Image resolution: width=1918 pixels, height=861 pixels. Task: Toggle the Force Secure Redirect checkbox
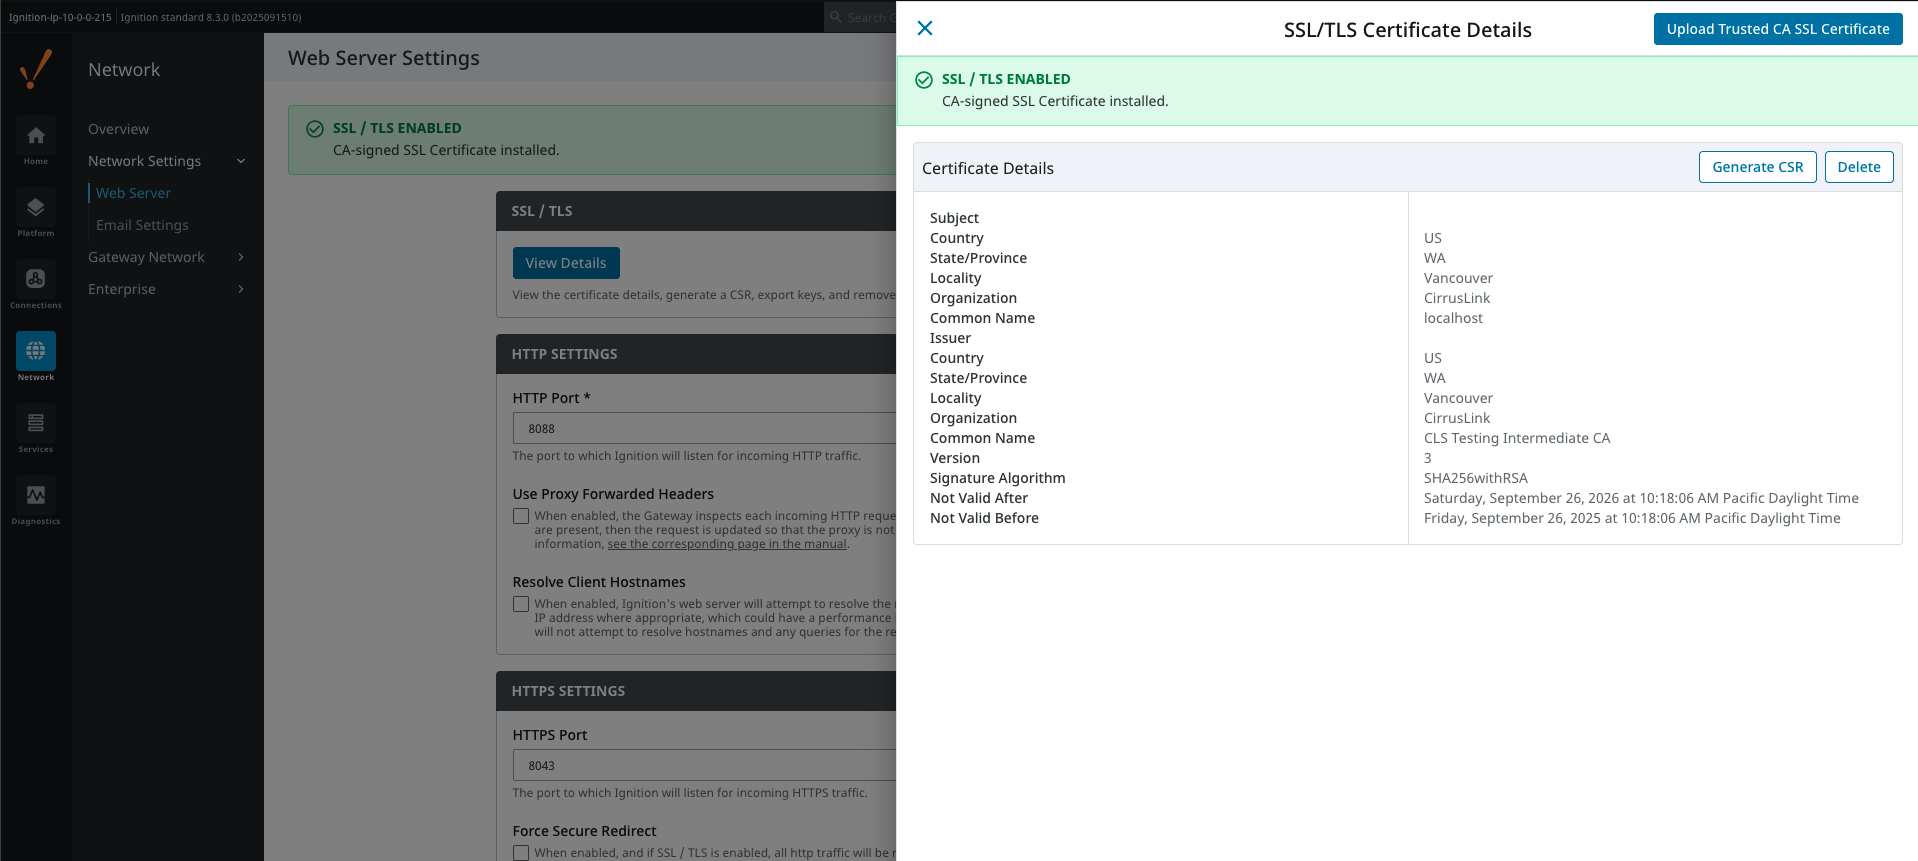point(521,853)
